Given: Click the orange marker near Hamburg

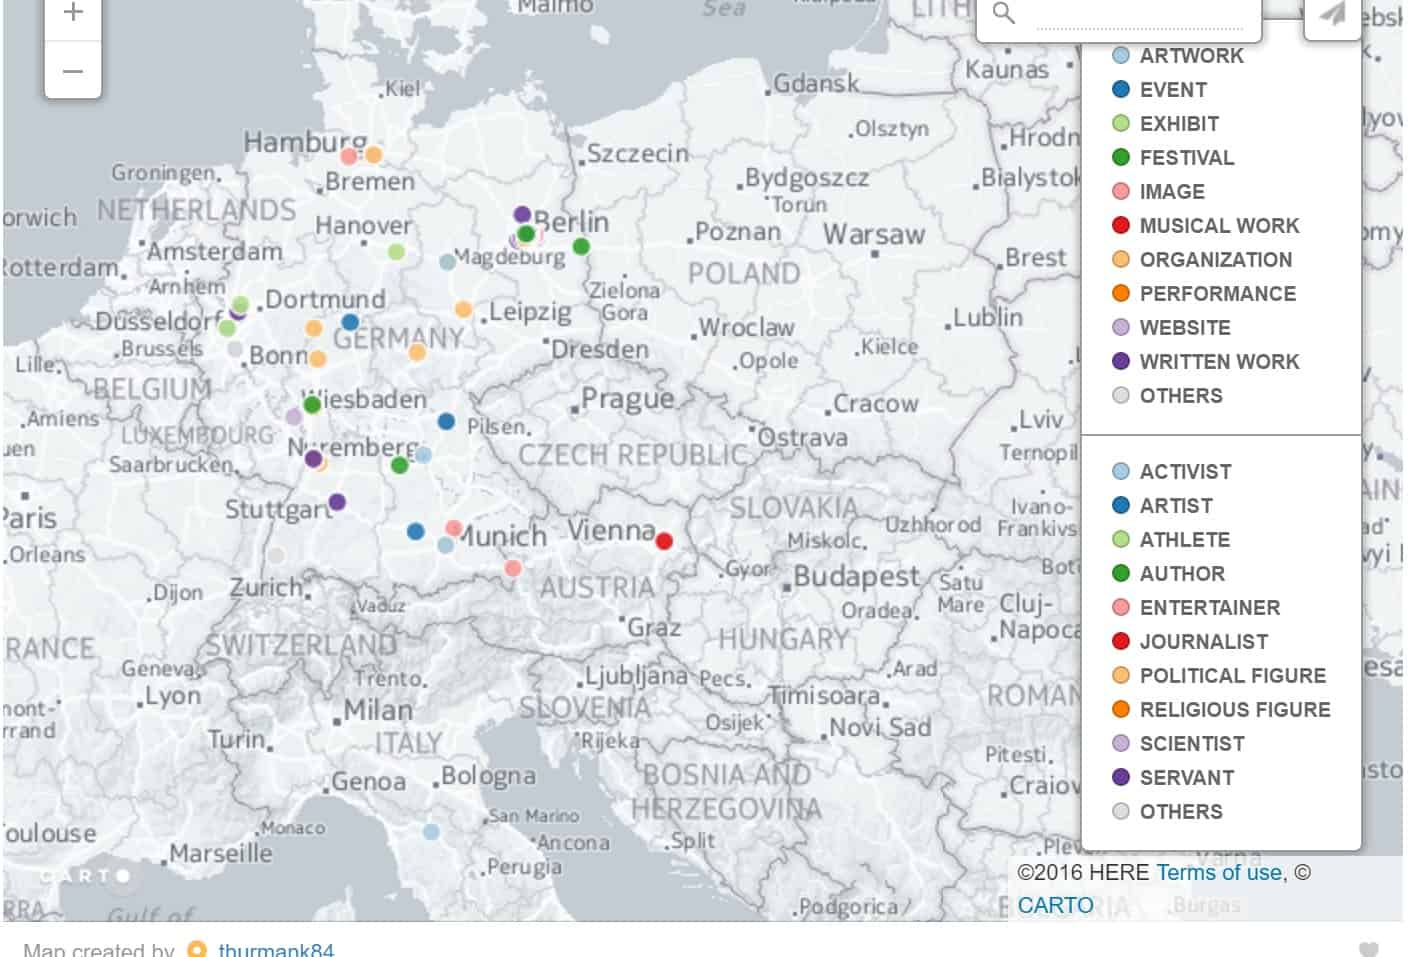Looking at the screenshot, I should [x=373, y=155].
